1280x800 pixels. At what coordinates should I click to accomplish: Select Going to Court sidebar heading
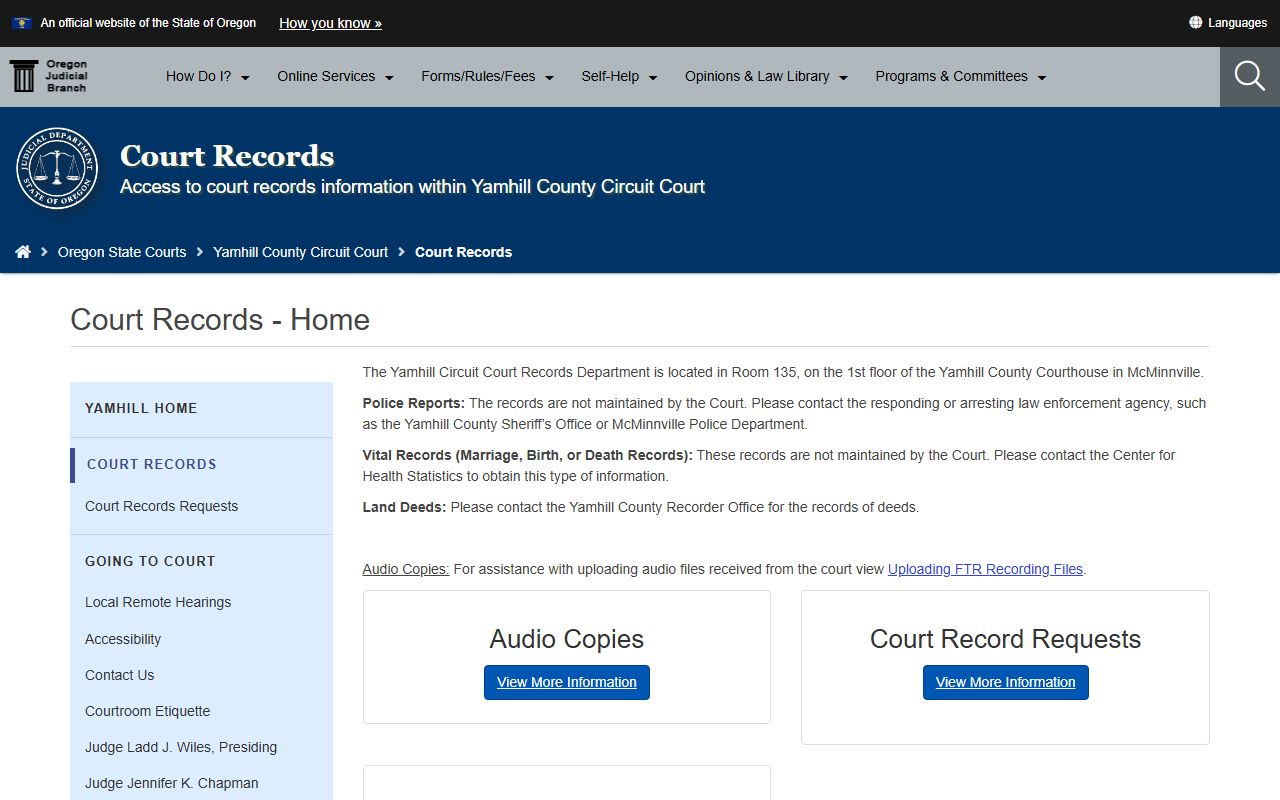(x=150, y=561)
